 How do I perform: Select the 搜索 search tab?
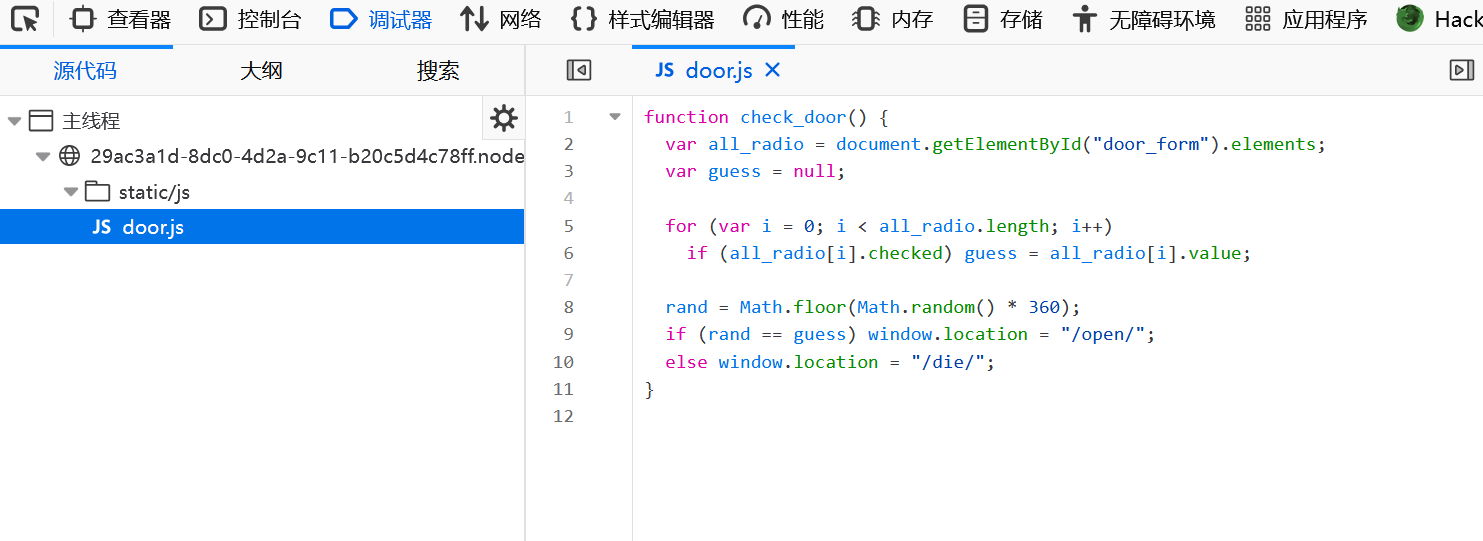pos(438,71)
